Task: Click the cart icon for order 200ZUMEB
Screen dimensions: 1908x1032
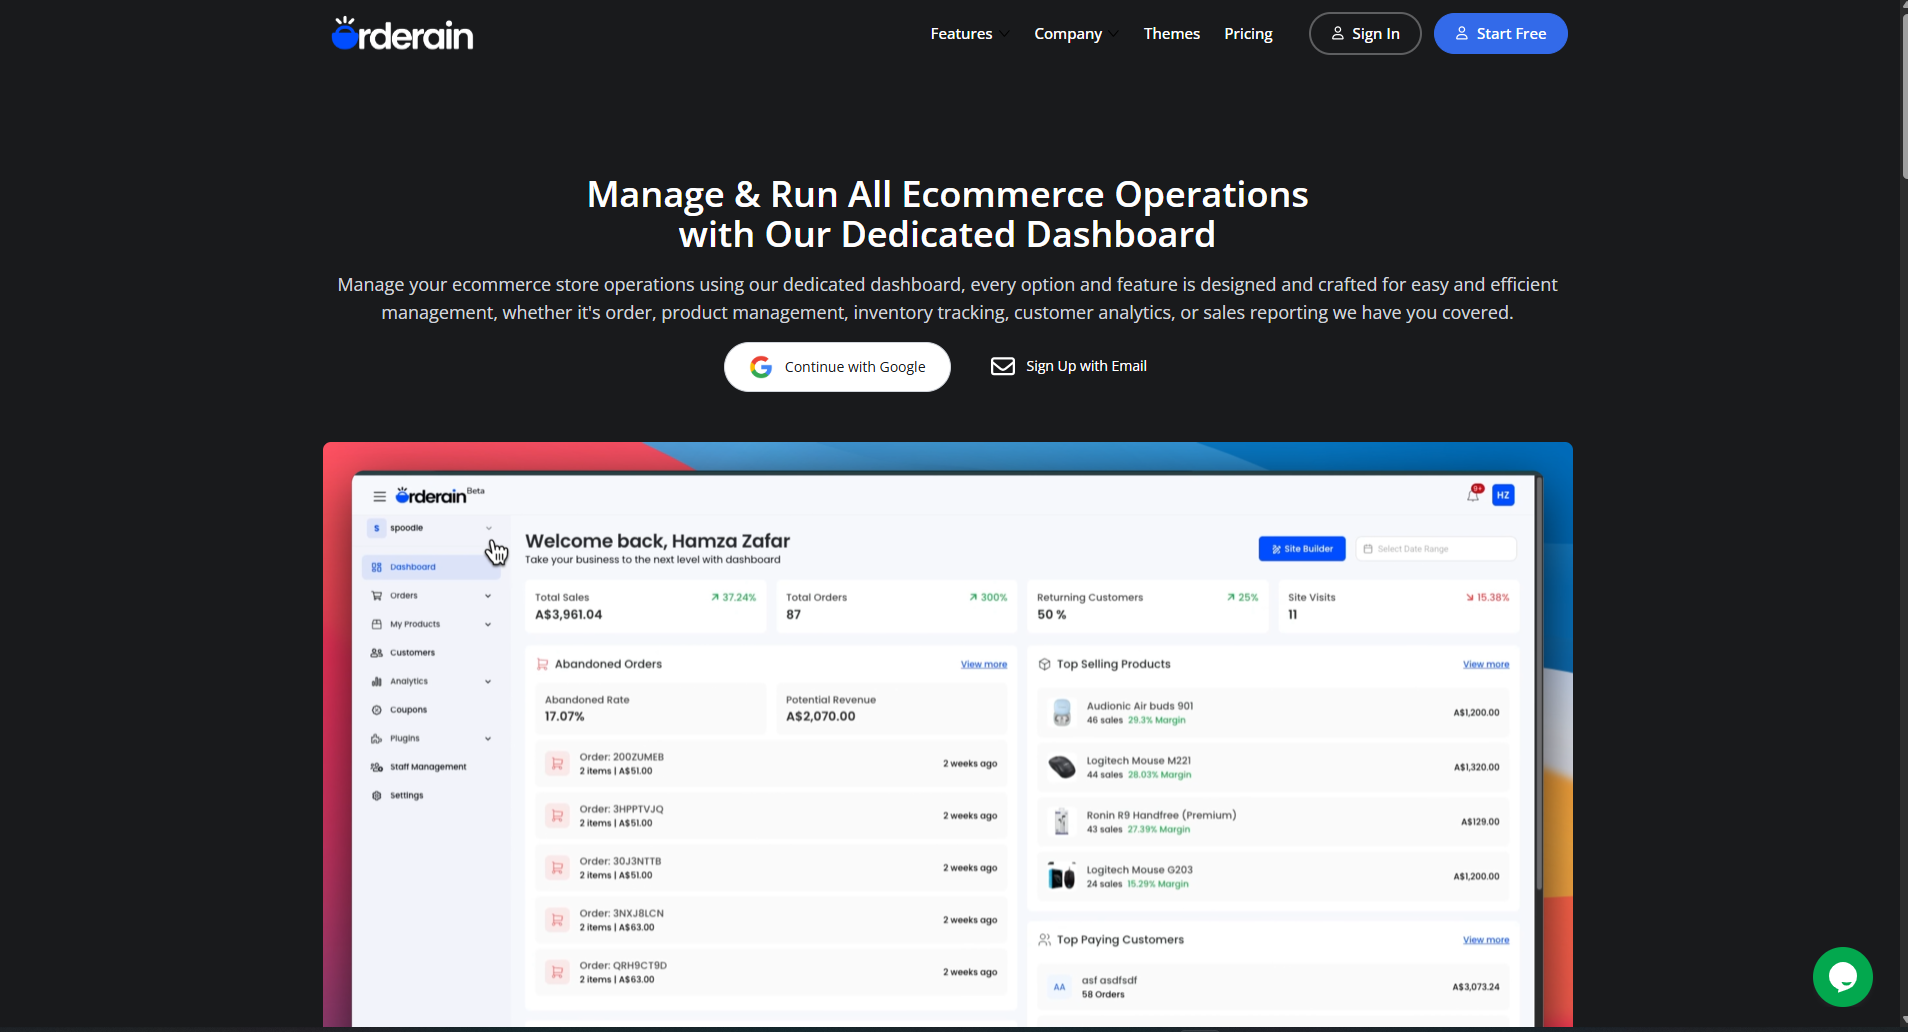Action: coord(557,764)
